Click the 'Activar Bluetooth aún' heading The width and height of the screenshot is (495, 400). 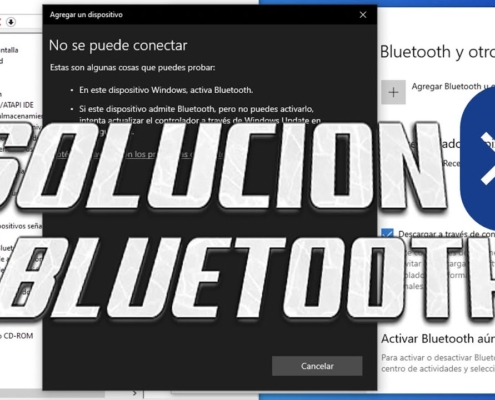pos(438,339)
